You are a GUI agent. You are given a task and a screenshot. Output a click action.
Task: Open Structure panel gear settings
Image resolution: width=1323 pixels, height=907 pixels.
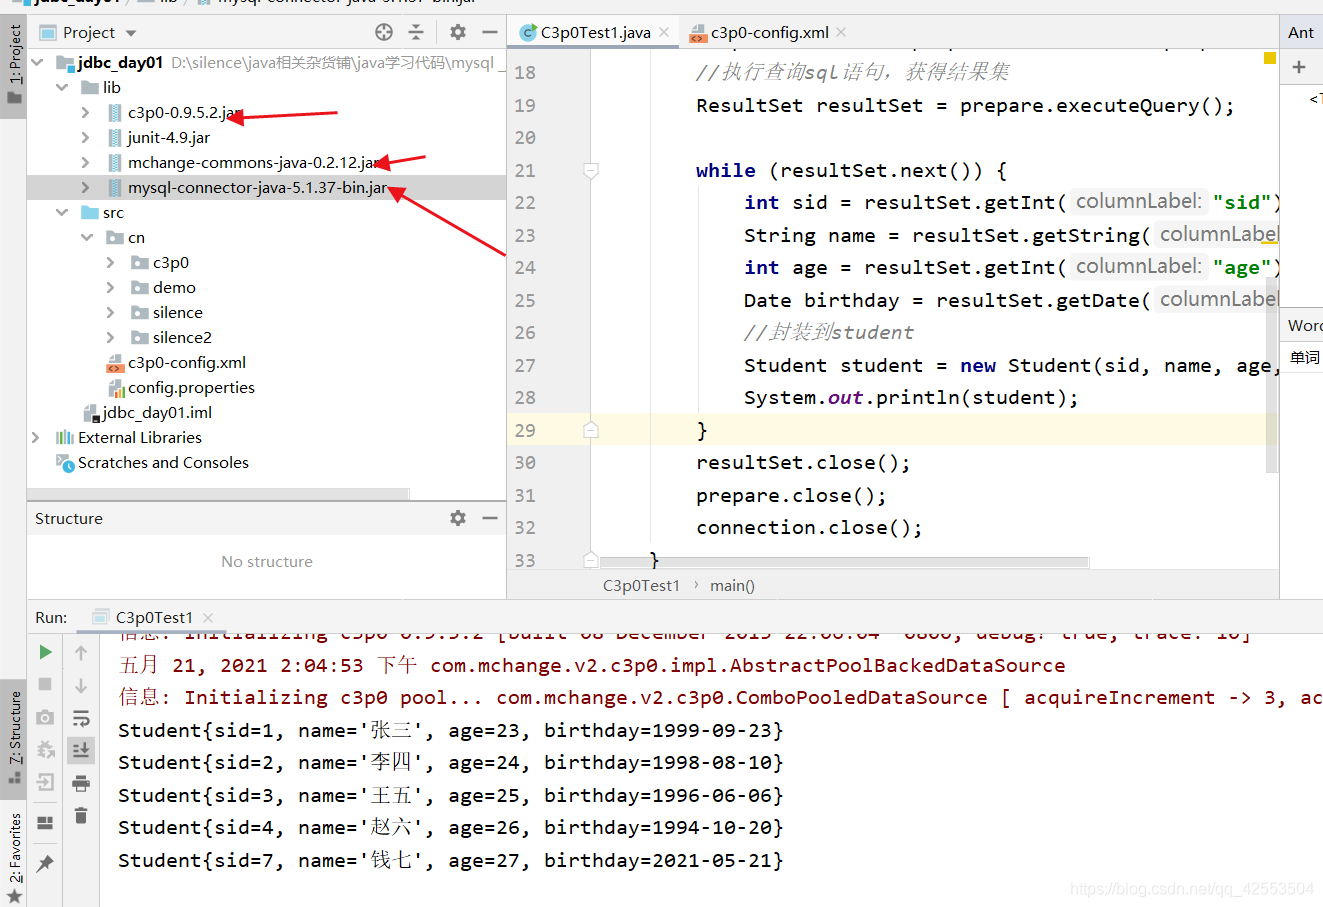click(458, 518)
